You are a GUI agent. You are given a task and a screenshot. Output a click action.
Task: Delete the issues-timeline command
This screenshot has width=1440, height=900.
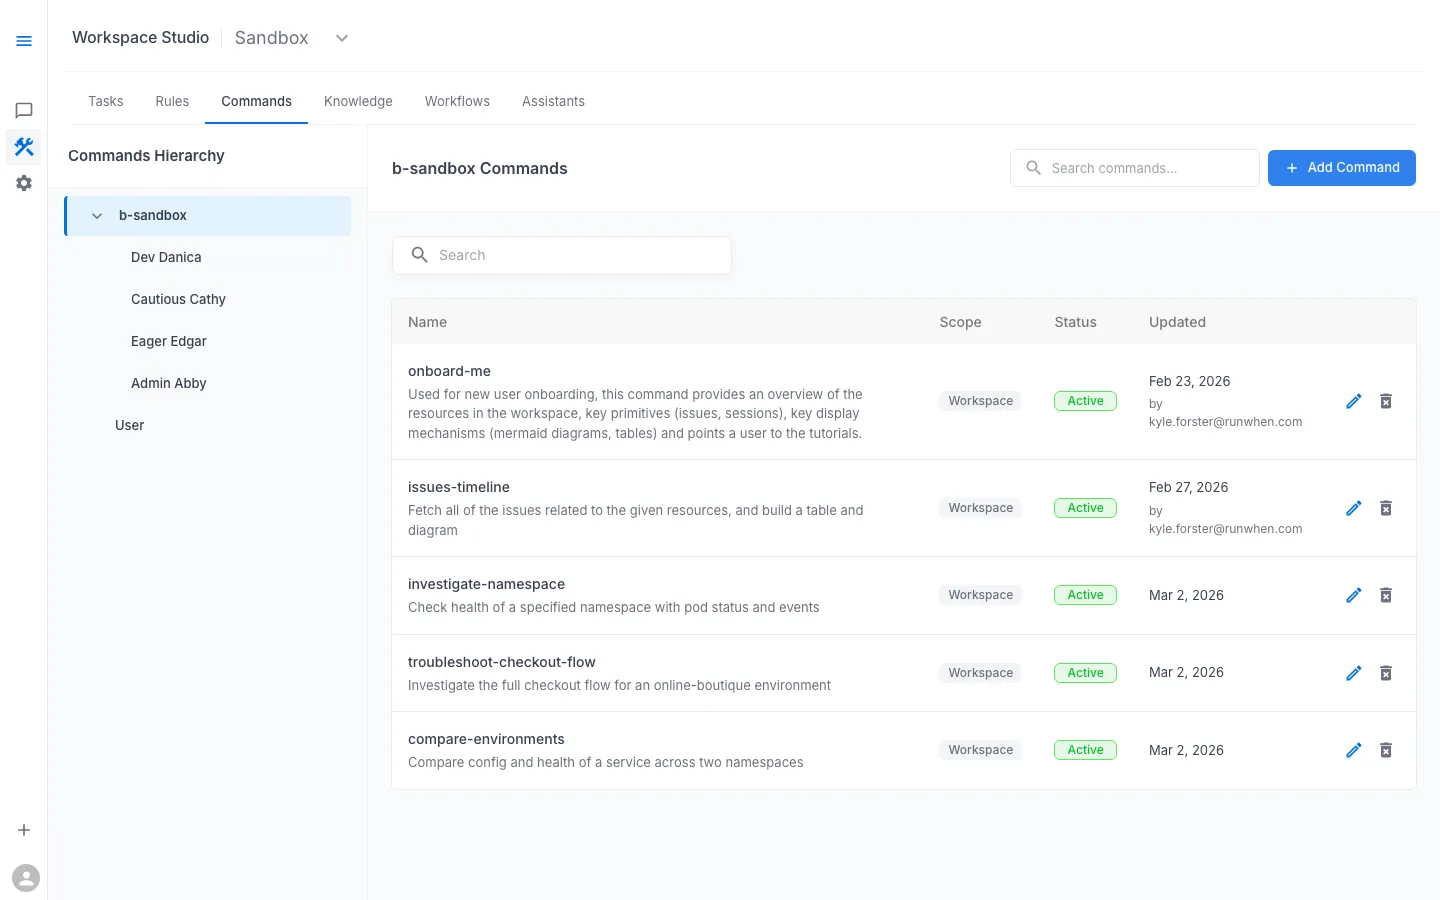(1386, 508)
